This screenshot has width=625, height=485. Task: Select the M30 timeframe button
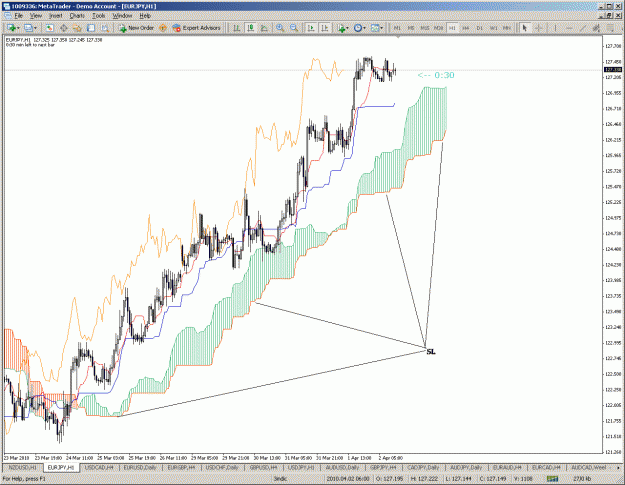[x=438, y=28]
